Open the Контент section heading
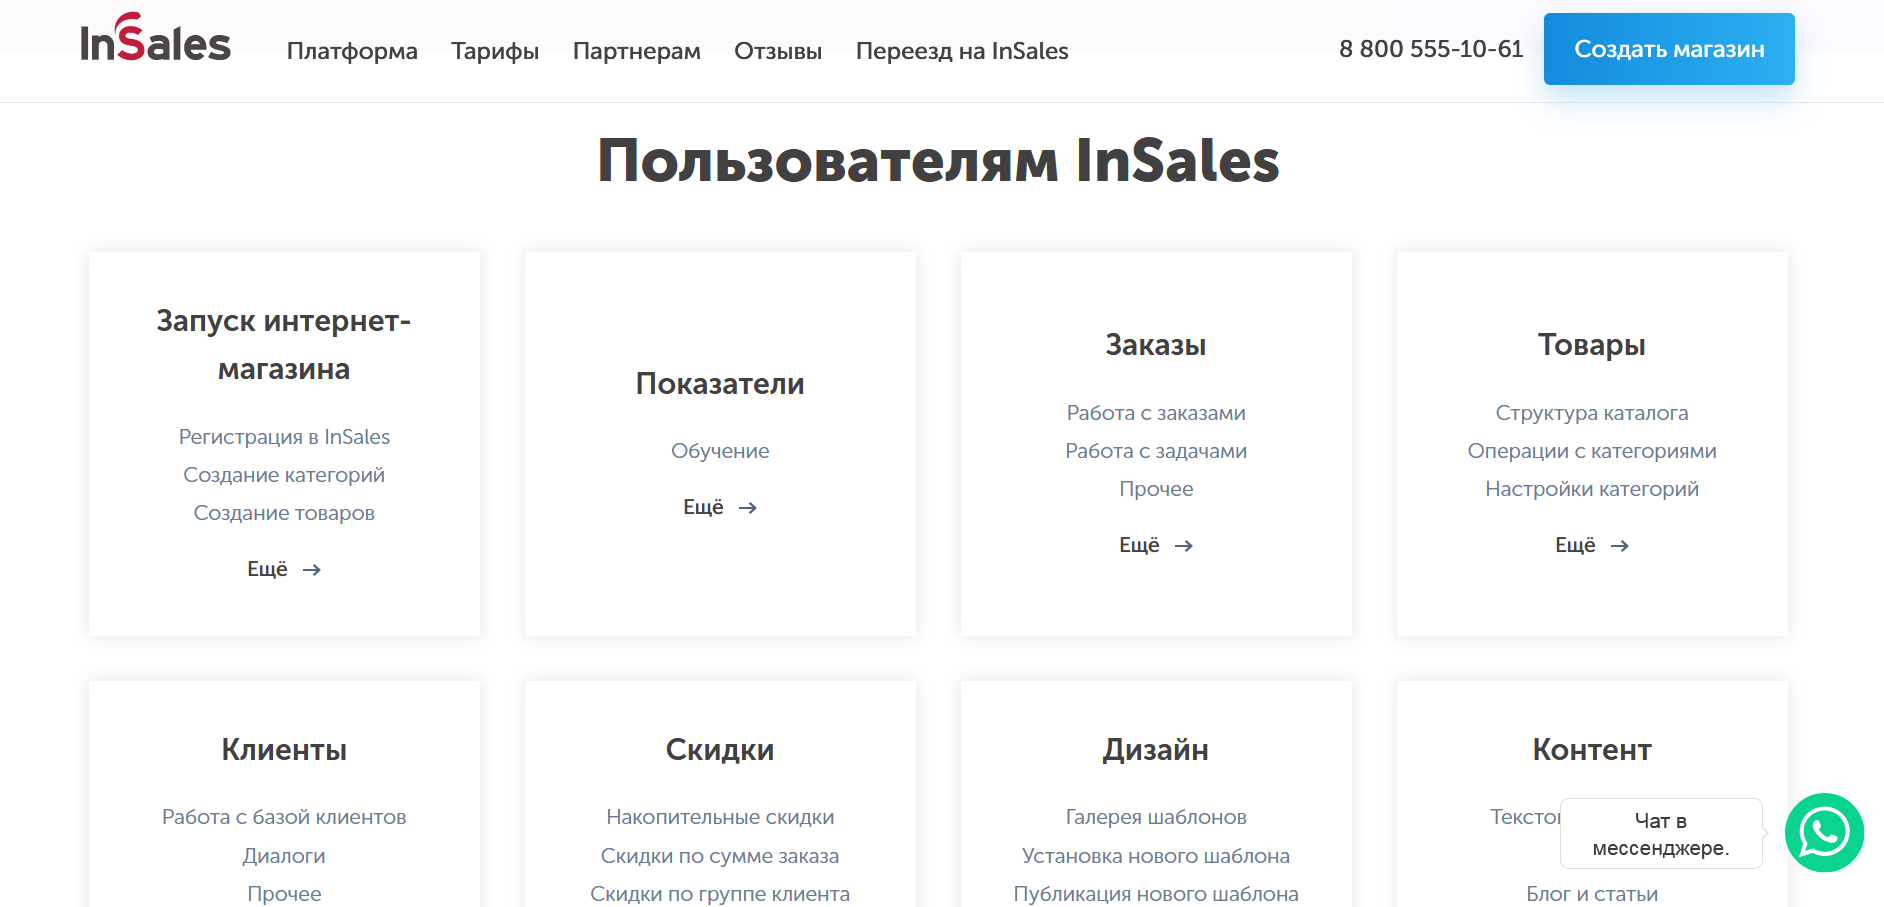1884x907 pixels. pos(1592,750)
